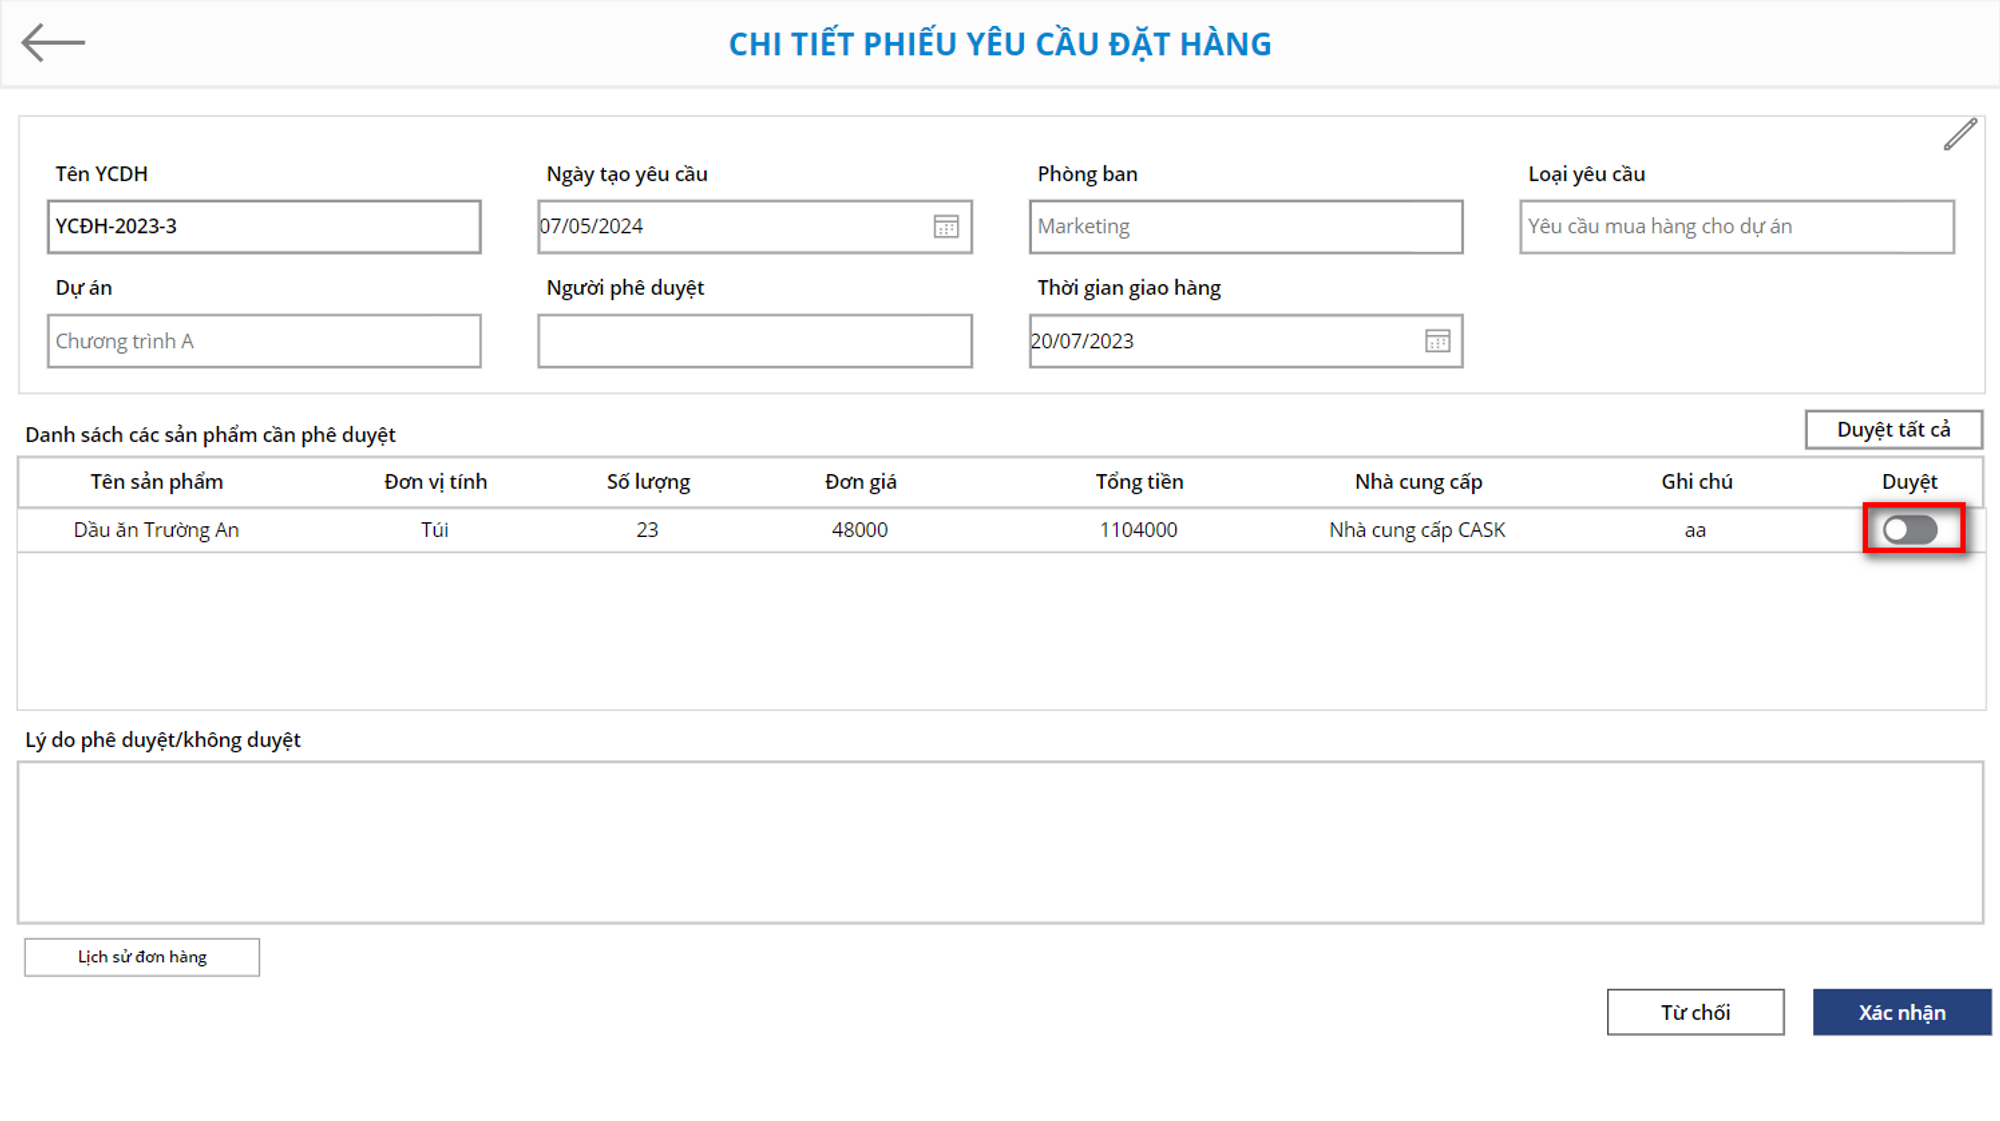Open Lịch sử đơn hàng

click(142, 957)
